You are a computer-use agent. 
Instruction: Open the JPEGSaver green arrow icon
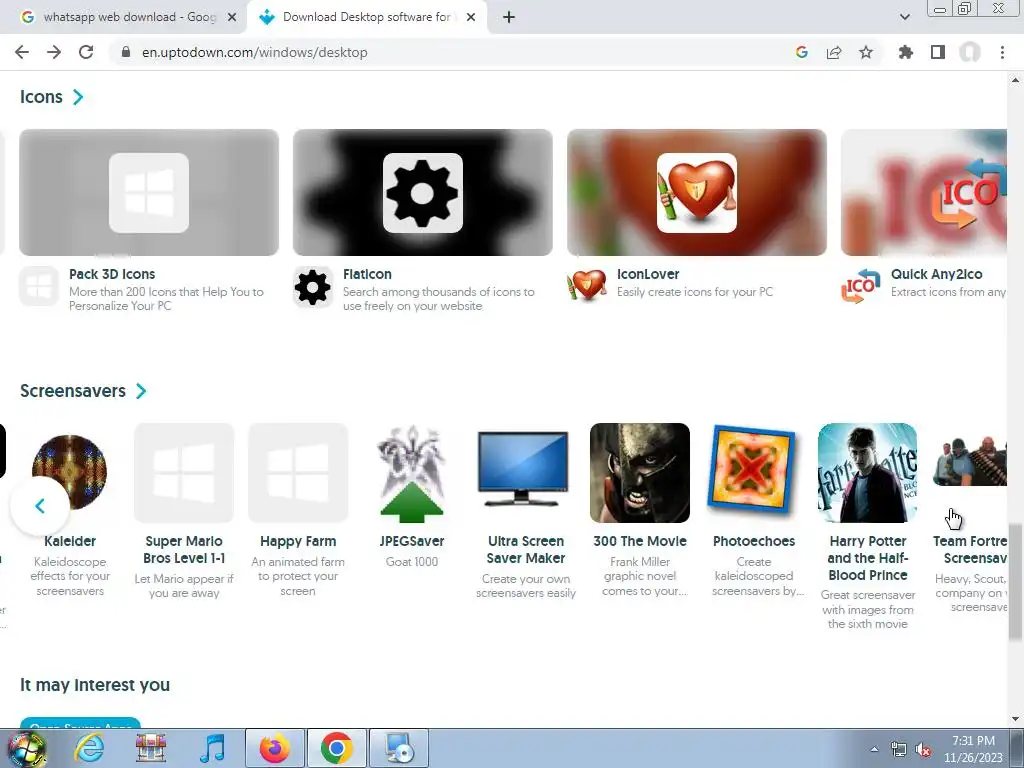coord(411,473)
